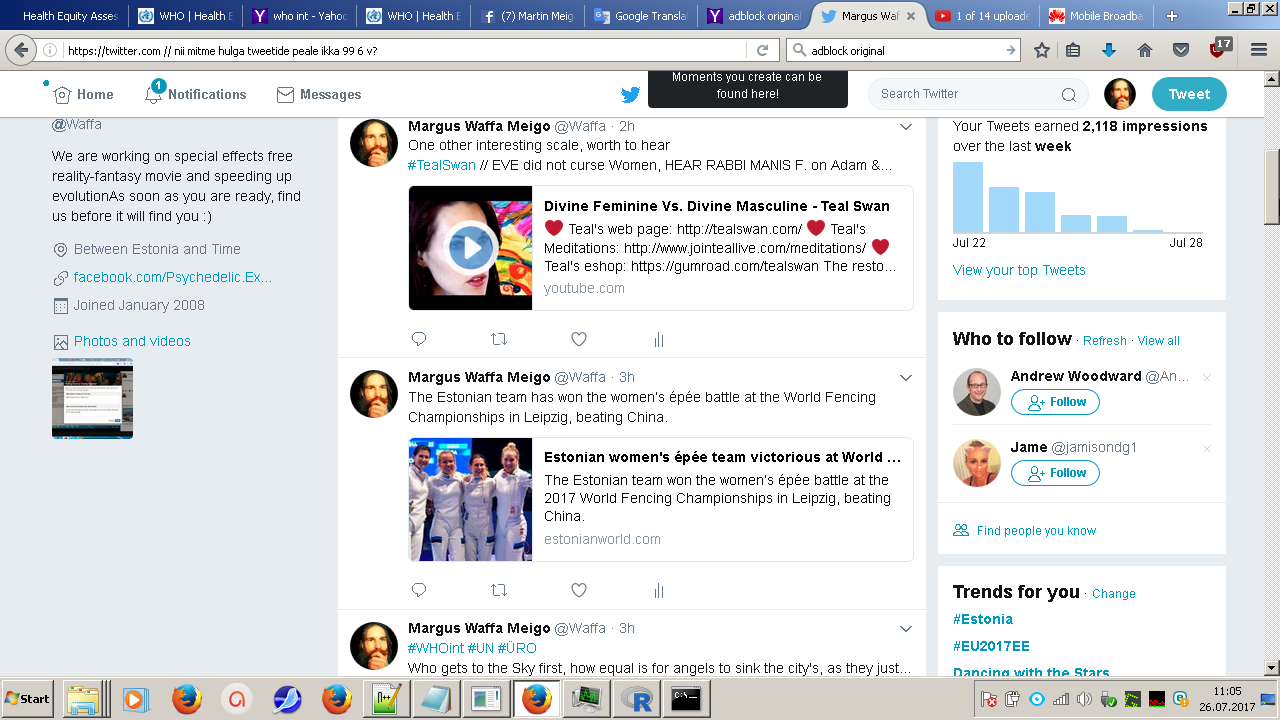This screenshot has height=720, width=1280.
Task: Click the Twitter bird logo
Action: [x=630, y=95]
